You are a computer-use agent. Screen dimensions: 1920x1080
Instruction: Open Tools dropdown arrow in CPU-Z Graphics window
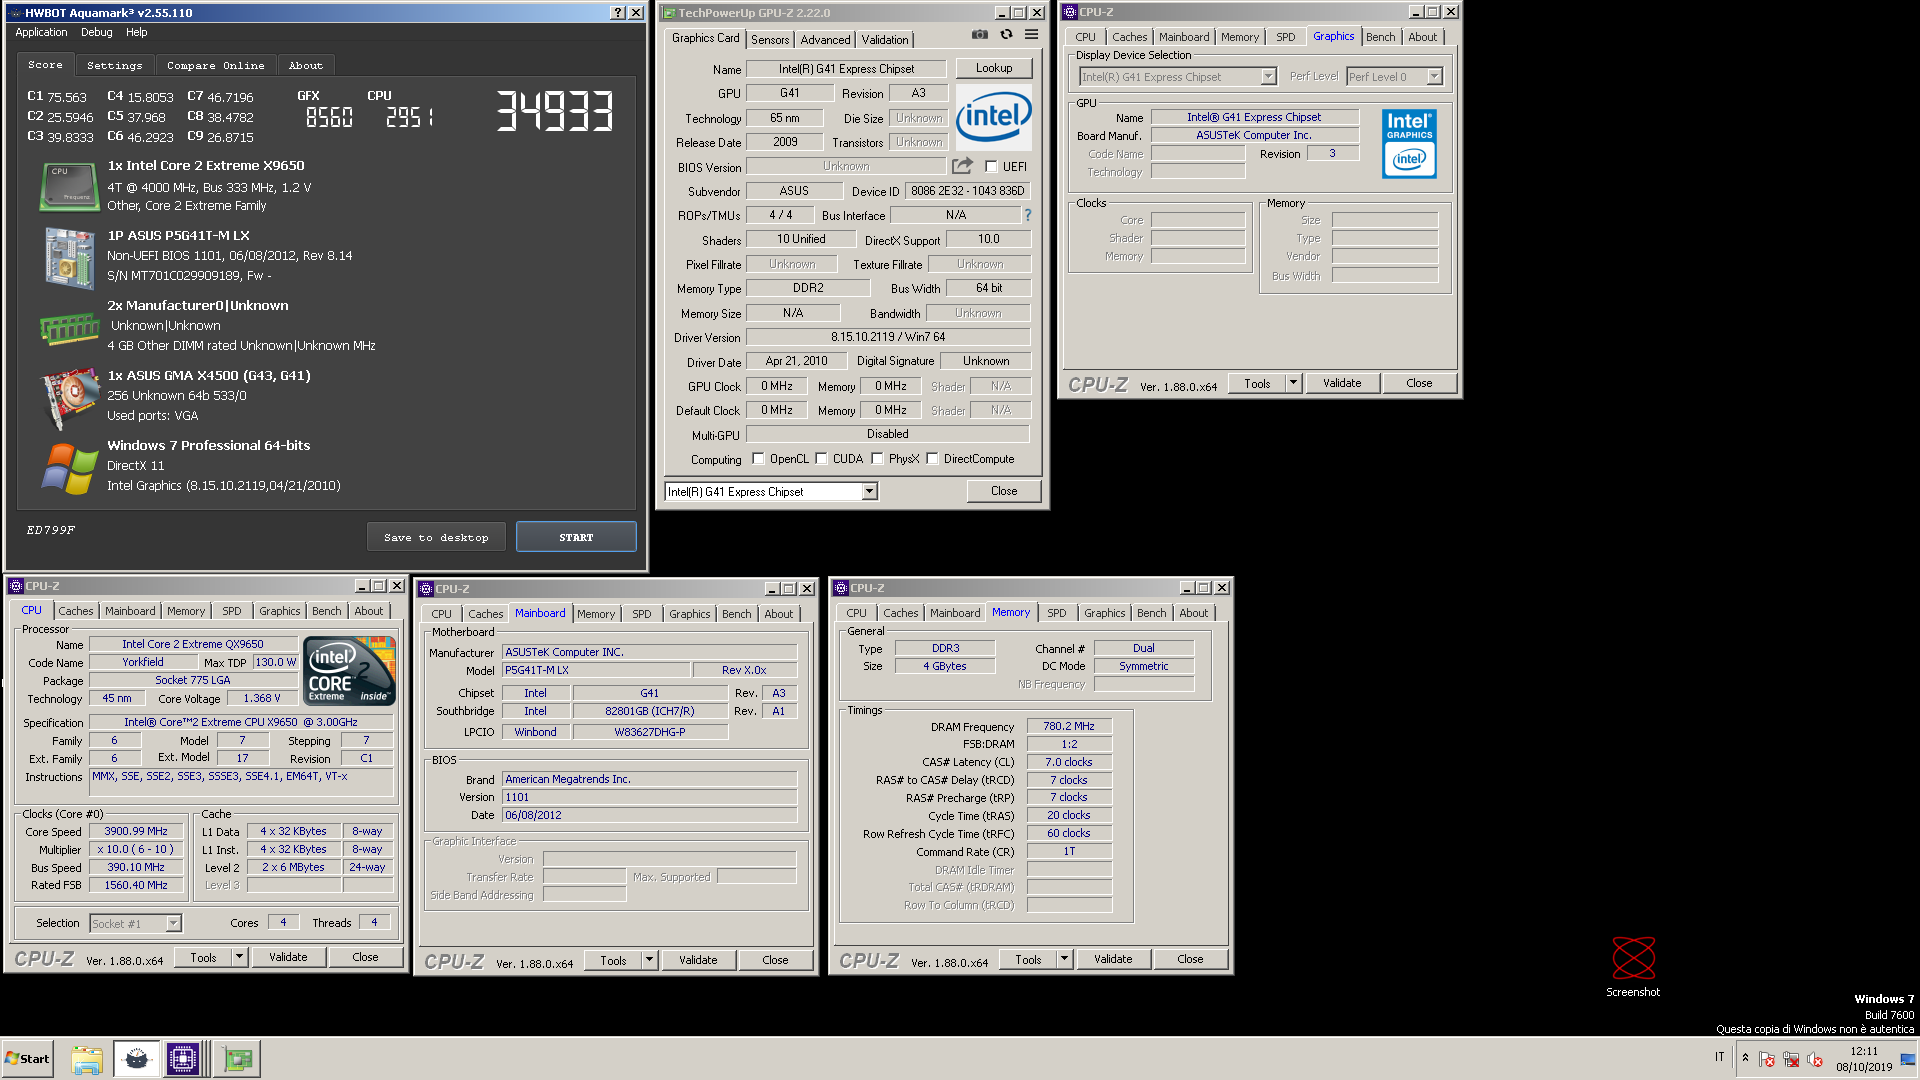point(1292,383)
